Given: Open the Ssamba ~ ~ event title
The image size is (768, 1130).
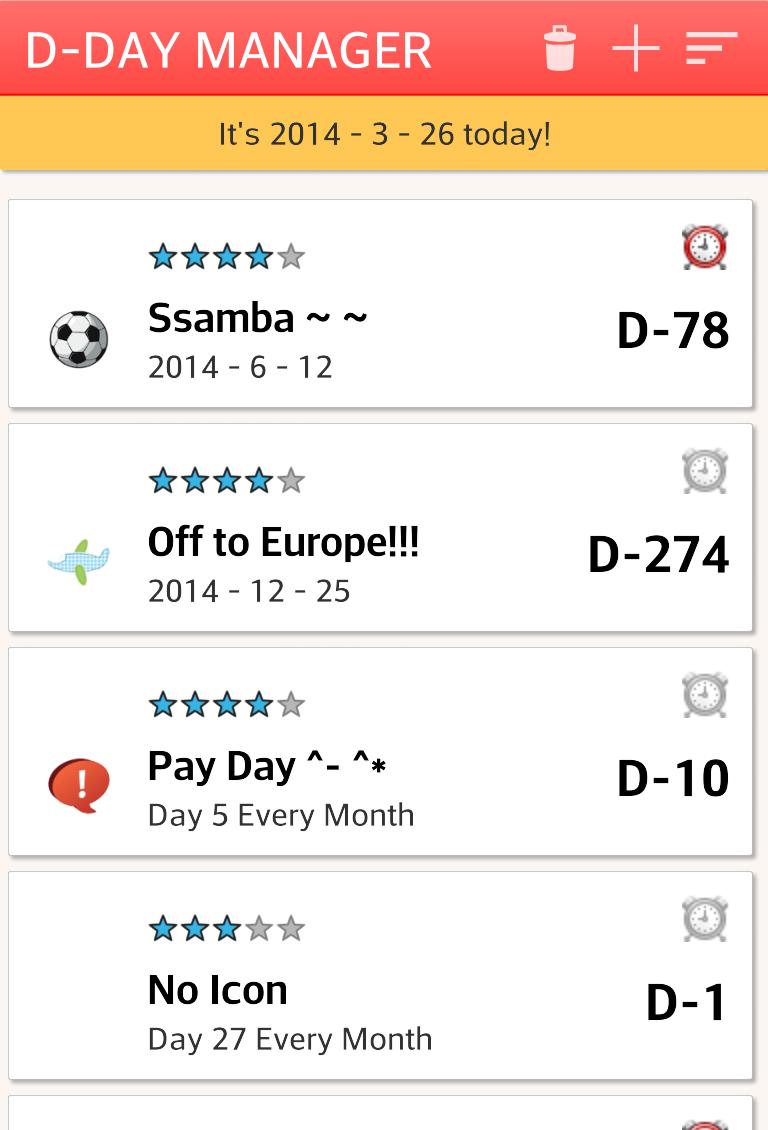Looking at the screenshot, I should click(x=257, y=319).
